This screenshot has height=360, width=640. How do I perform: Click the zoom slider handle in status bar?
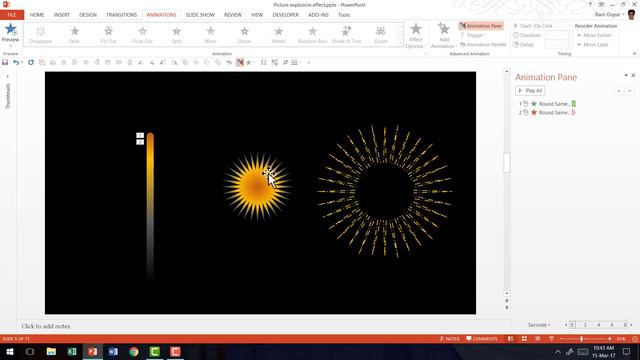coord(582,339)
